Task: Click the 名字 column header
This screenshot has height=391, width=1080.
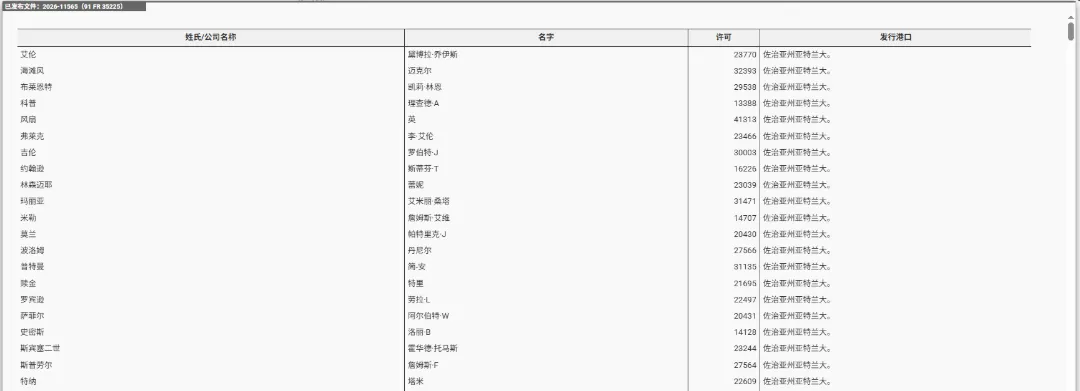Action: (546, 37)
